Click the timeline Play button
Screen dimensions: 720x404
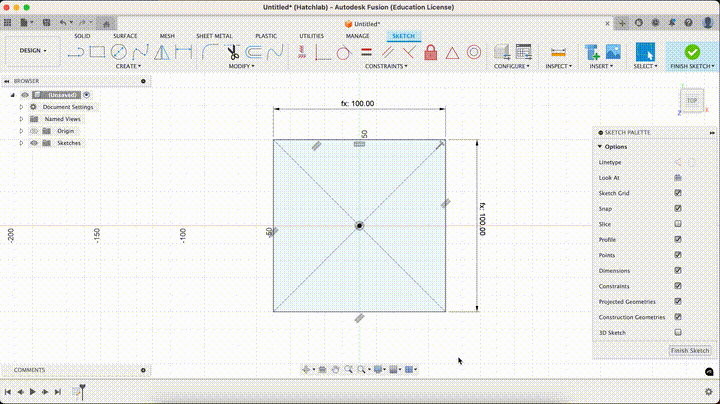click(x=33, y=392)
